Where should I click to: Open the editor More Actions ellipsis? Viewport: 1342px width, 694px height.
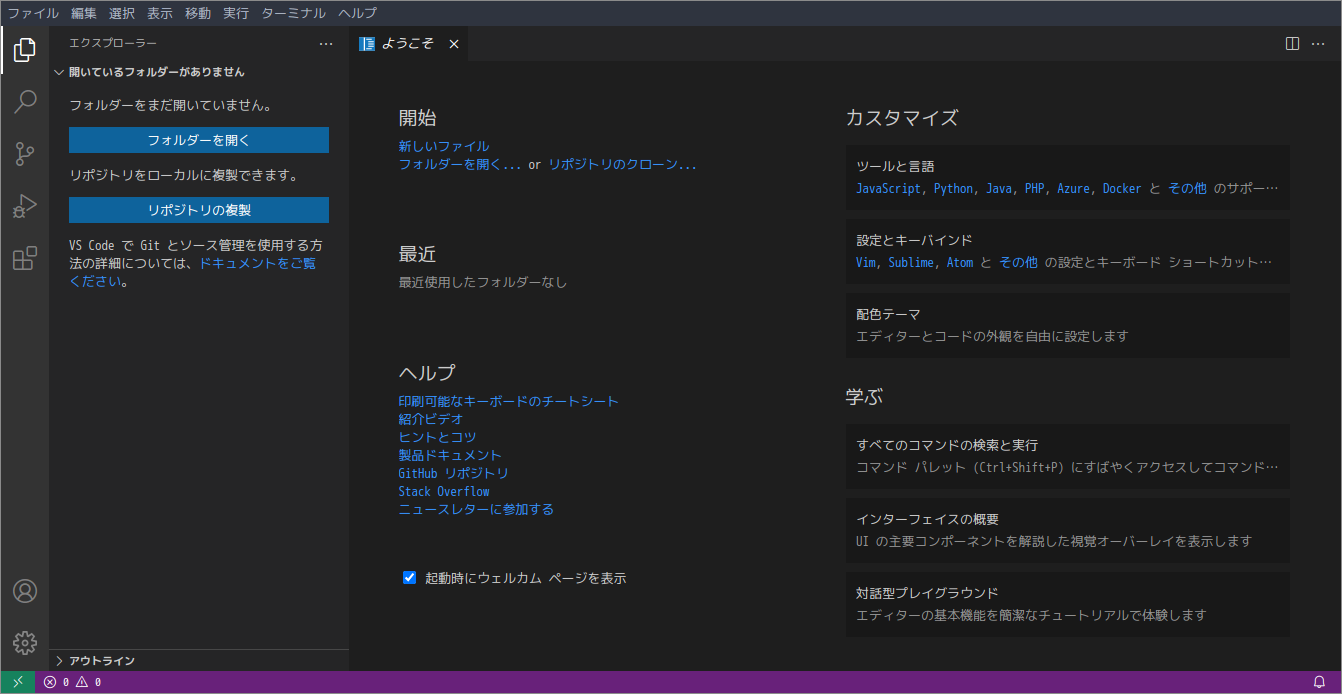point(1317,44)
